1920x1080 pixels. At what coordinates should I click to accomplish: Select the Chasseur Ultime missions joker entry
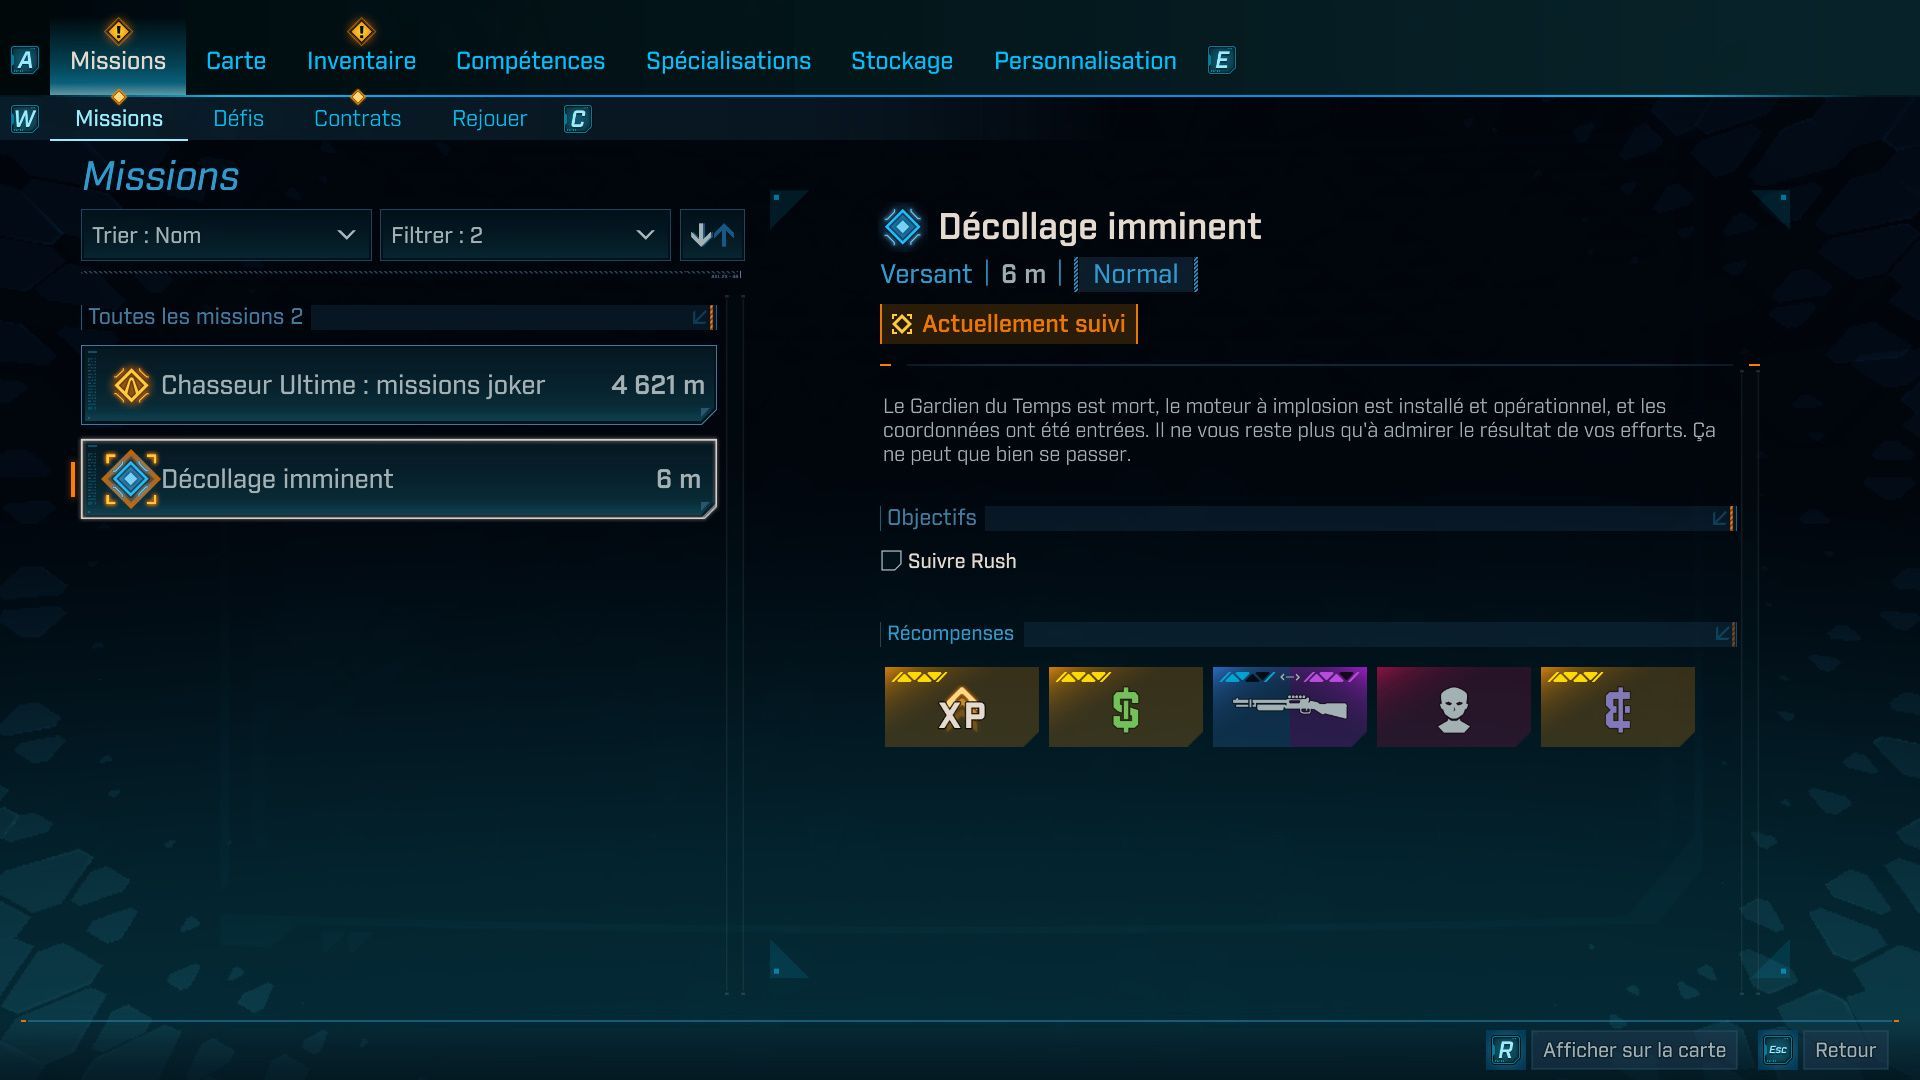(x=399, y=385)
